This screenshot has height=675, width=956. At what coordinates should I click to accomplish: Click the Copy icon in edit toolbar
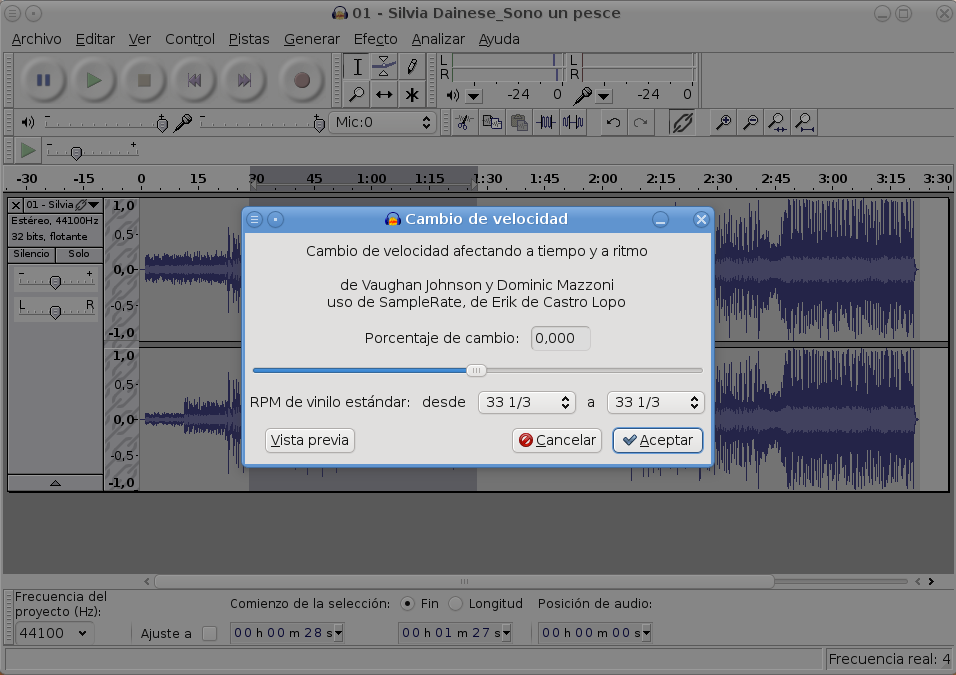click(x=491, y=123)
